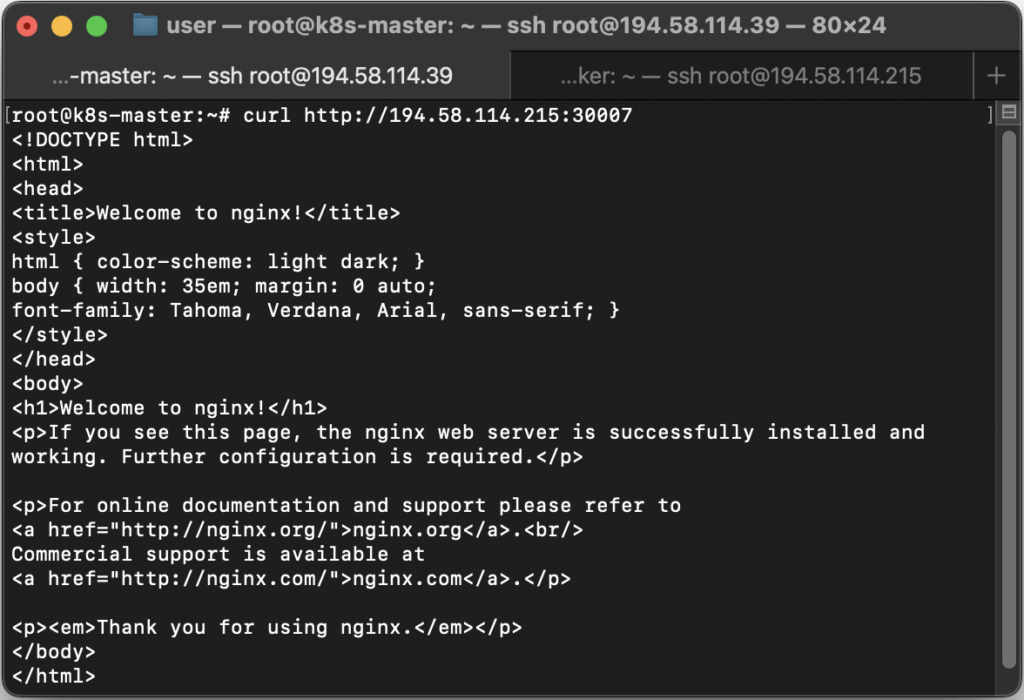Click the root@k8s-master prompt text
Image resolution: width=1024 pixels, height=700 pixels.
tap(120, 116)
